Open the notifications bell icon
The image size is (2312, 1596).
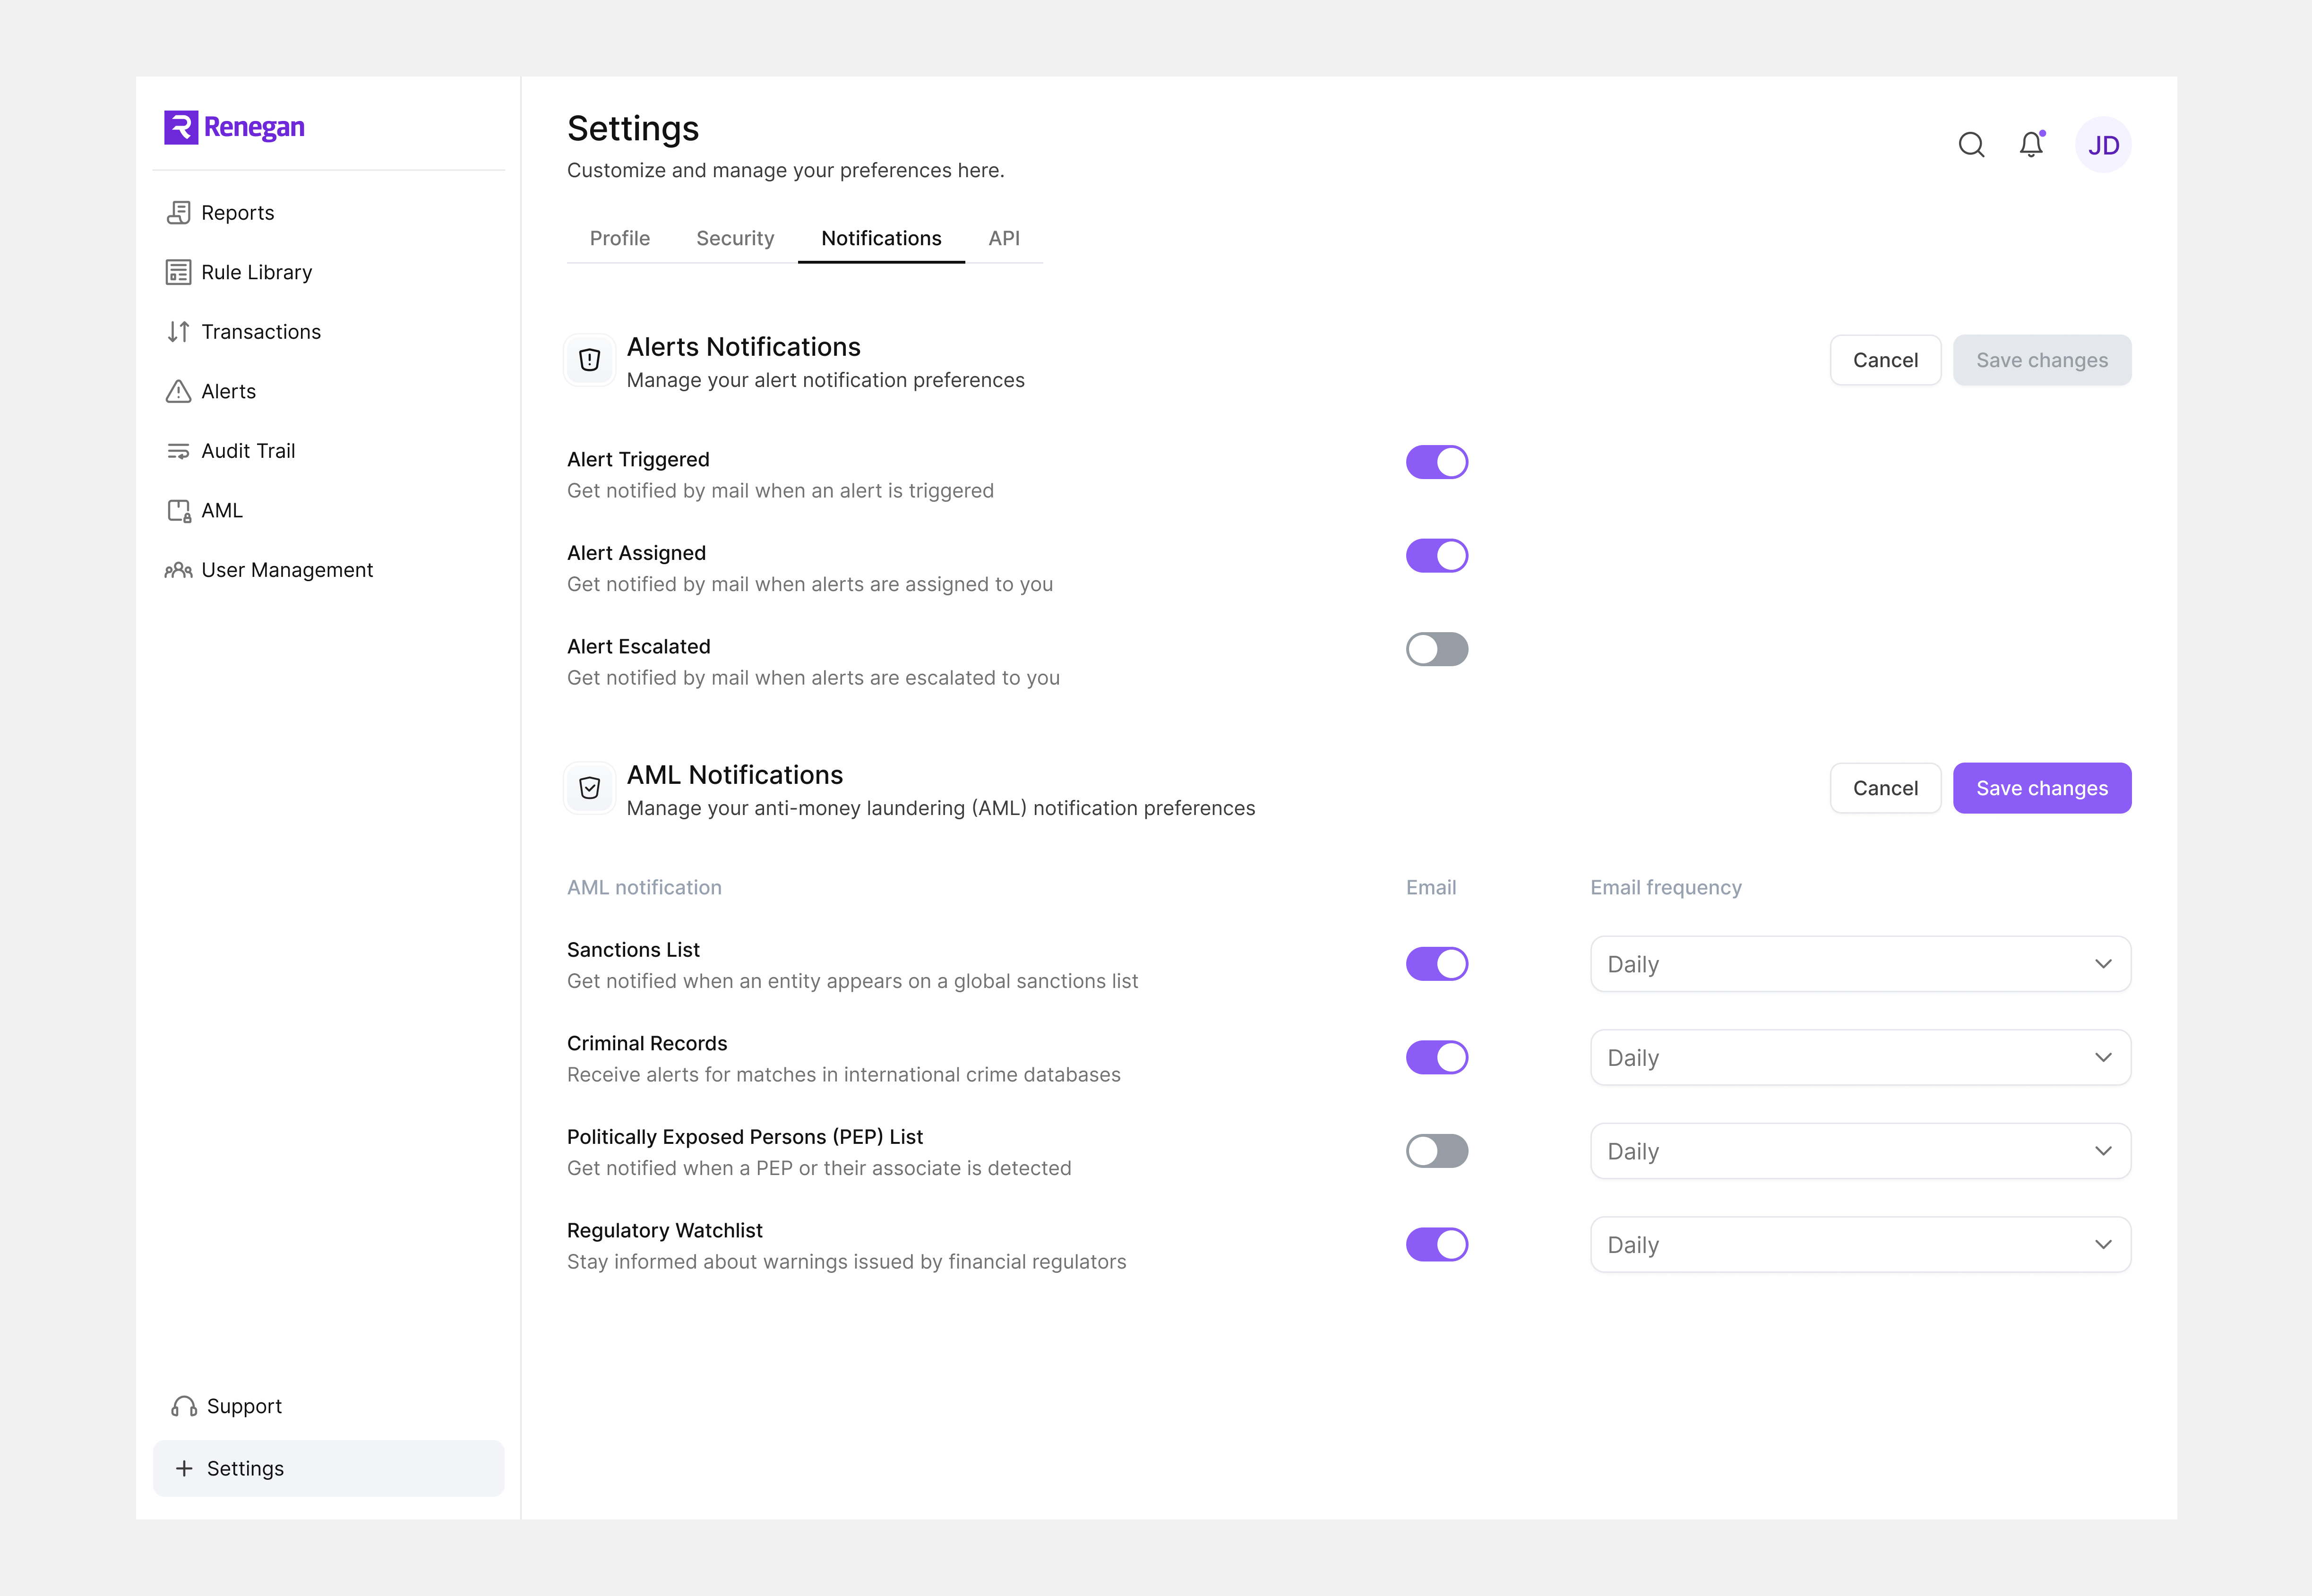pos(2031,145)
